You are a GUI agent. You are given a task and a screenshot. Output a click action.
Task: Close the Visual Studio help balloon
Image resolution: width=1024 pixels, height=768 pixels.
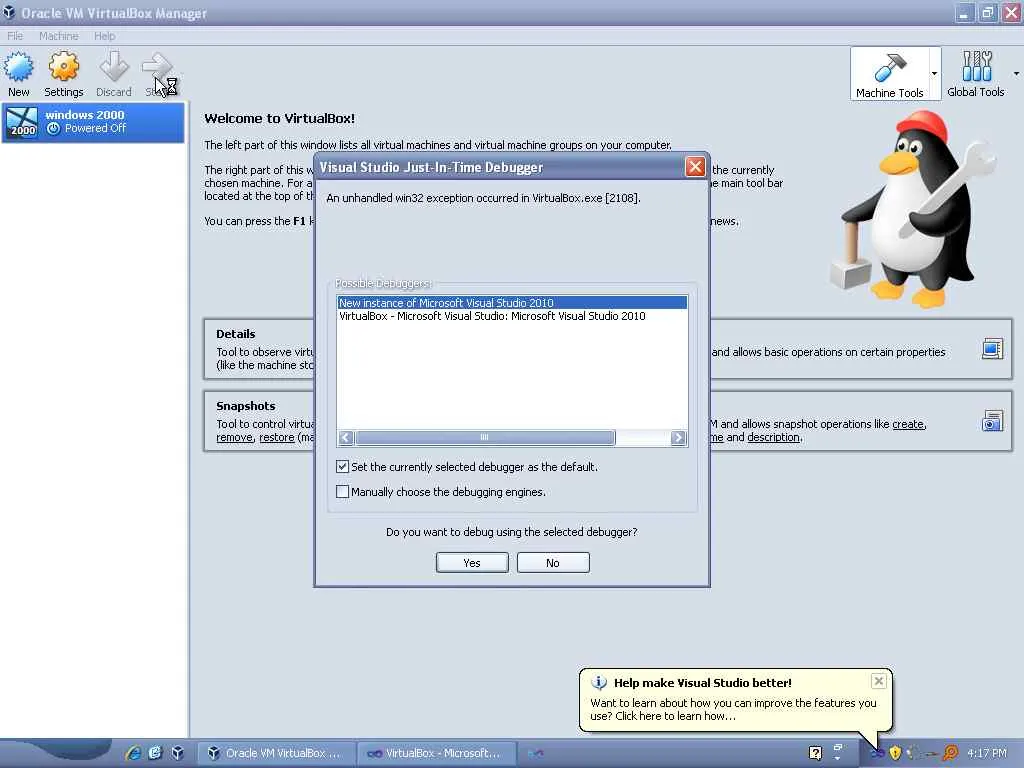coord(878,681)
